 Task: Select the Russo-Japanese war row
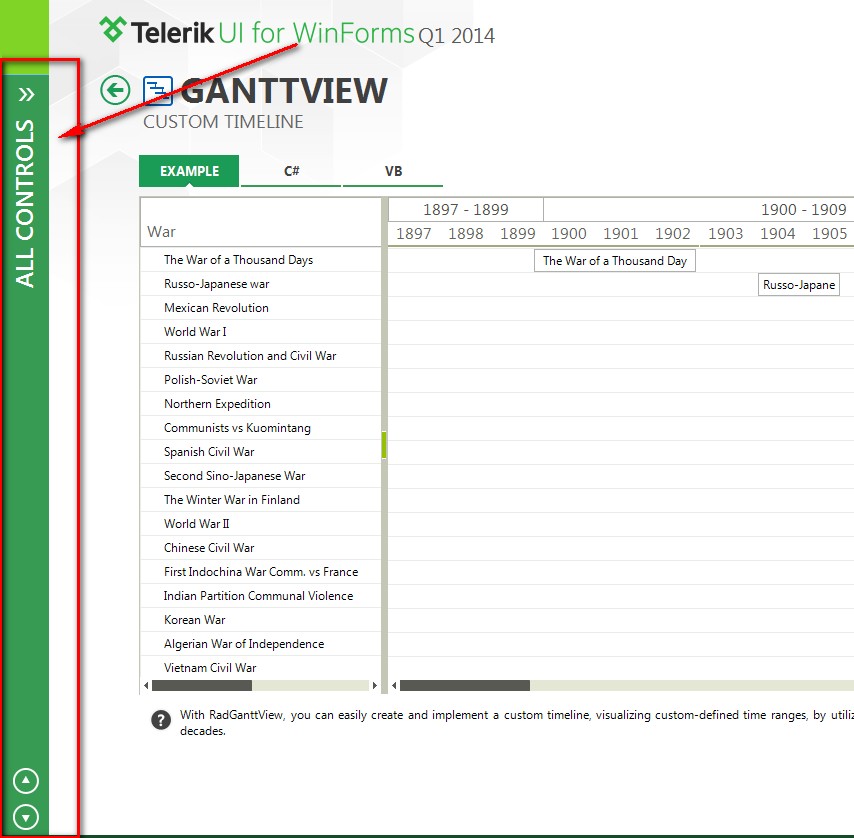(260, 284)
